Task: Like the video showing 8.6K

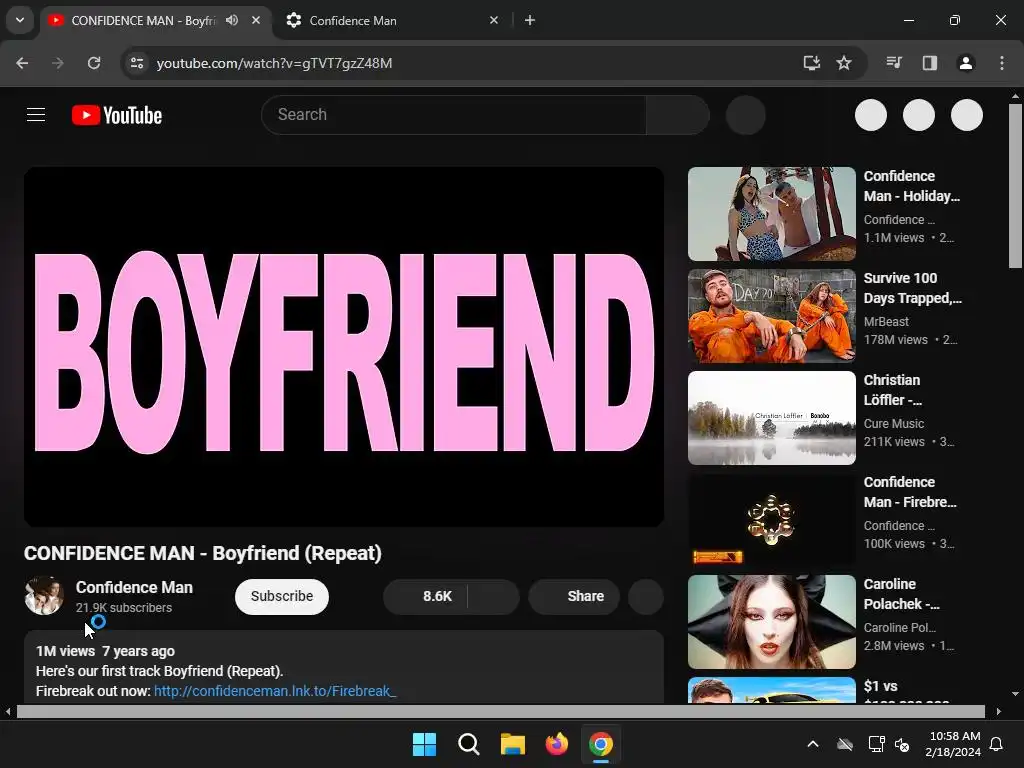Action: click(x=426, y=596)
